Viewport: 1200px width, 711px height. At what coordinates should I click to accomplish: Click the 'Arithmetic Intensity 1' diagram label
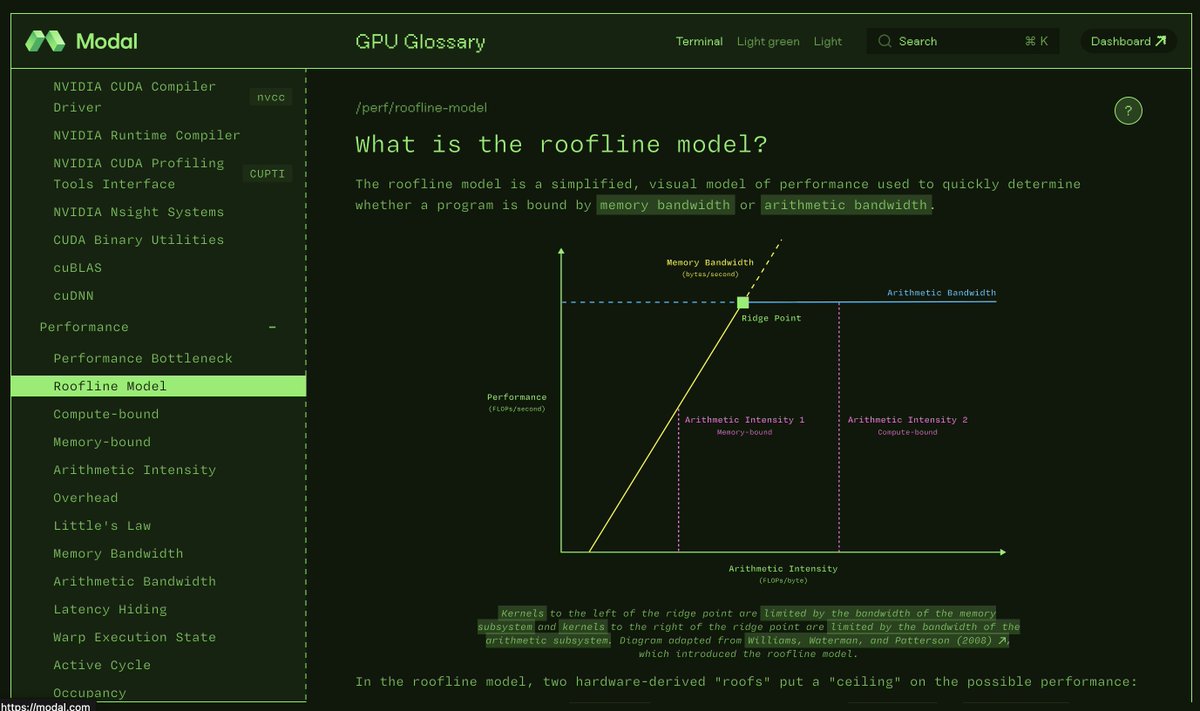pyautogui.click(x=745, y=420)
